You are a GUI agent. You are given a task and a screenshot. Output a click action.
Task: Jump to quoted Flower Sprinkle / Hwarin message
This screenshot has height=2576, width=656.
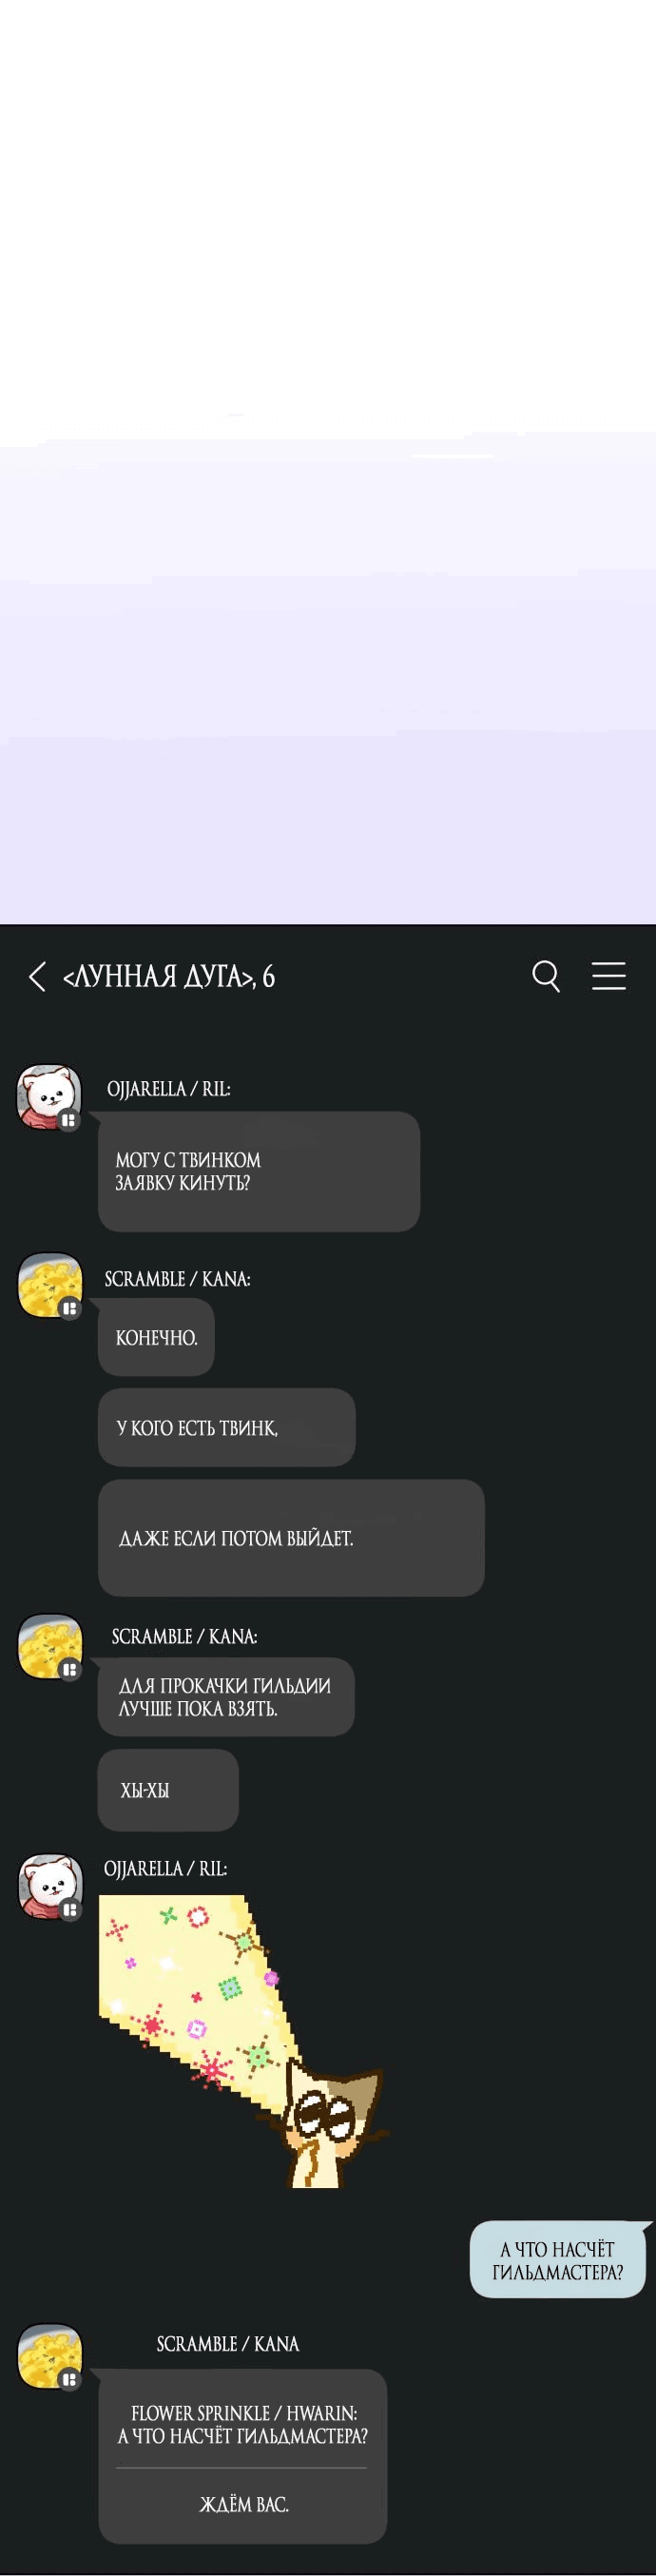pos(243,2425)
